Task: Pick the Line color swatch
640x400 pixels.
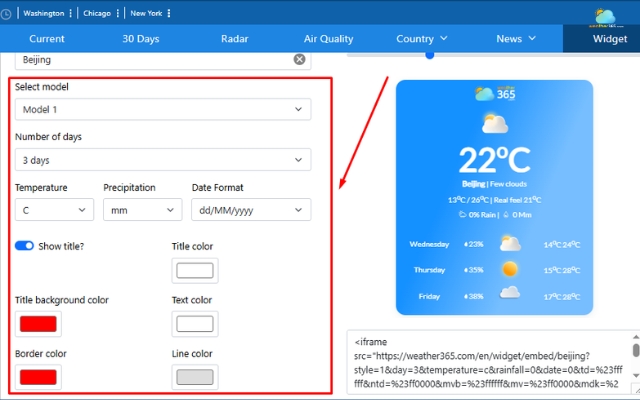Action: pyautogui.click(x=195, y=377)
